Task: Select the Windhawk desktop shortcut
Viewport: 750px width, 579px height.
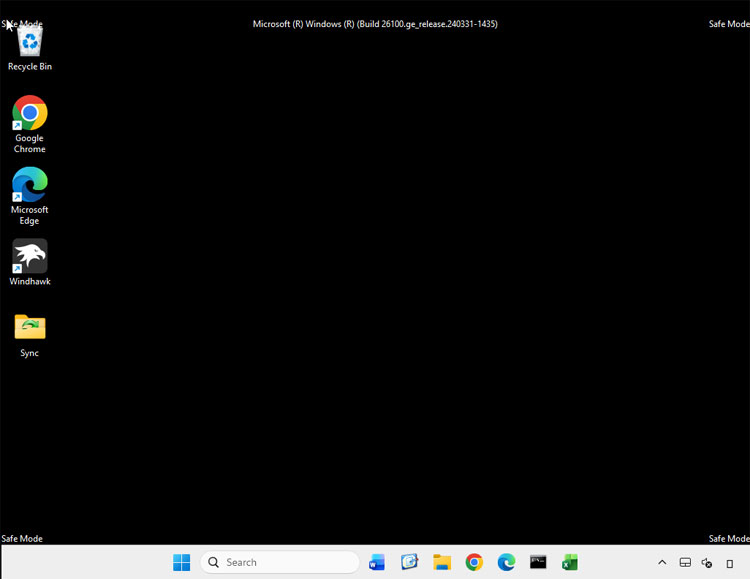Action: (30, 262)
